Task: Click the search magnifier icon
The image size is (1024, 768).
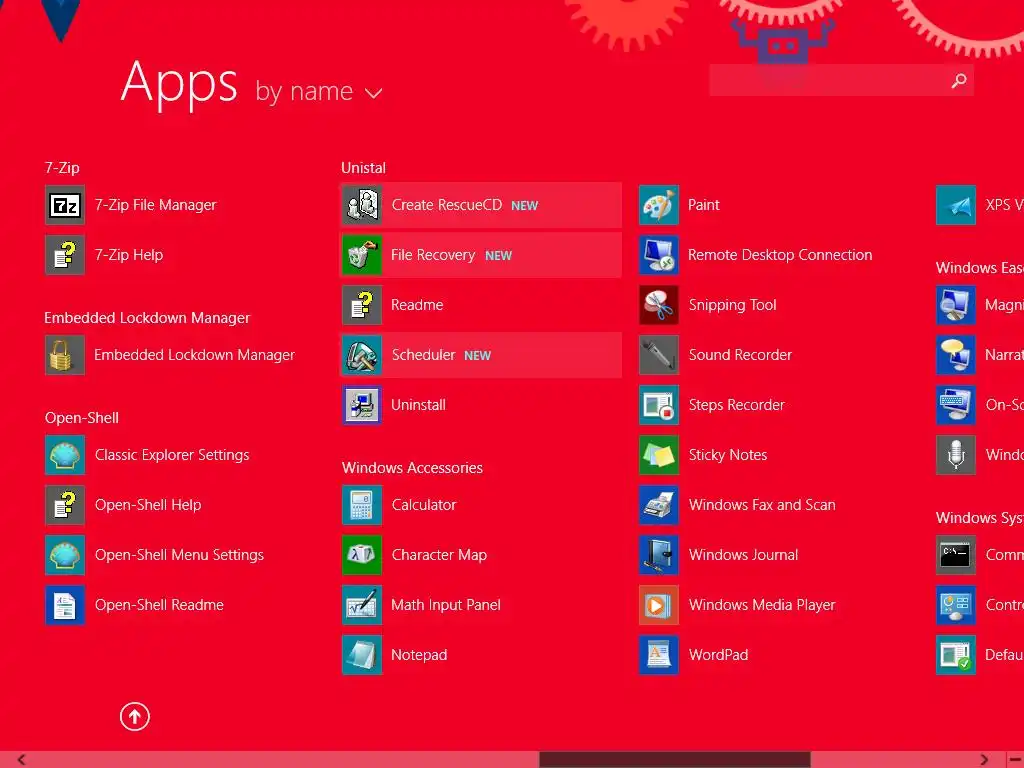Action: (x=959, y=80)
